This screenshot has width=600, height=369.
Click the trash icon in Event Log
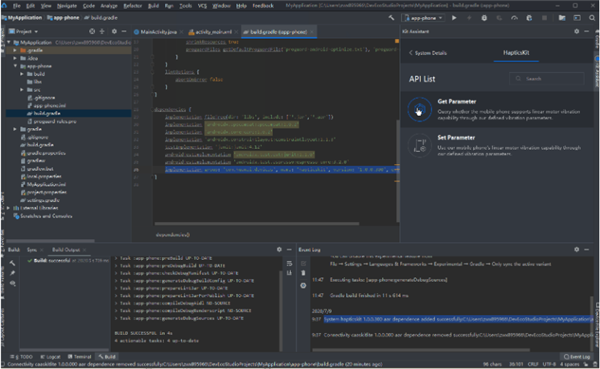click(303, 273)
